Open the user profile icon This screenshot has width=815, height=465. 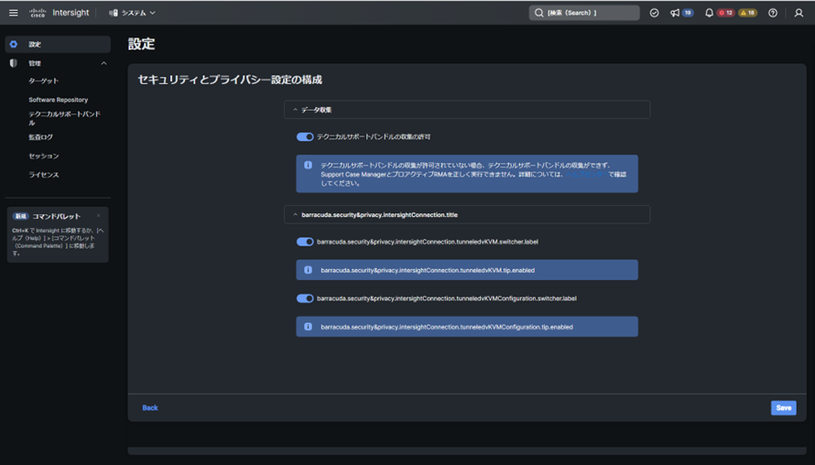[799, 13]
